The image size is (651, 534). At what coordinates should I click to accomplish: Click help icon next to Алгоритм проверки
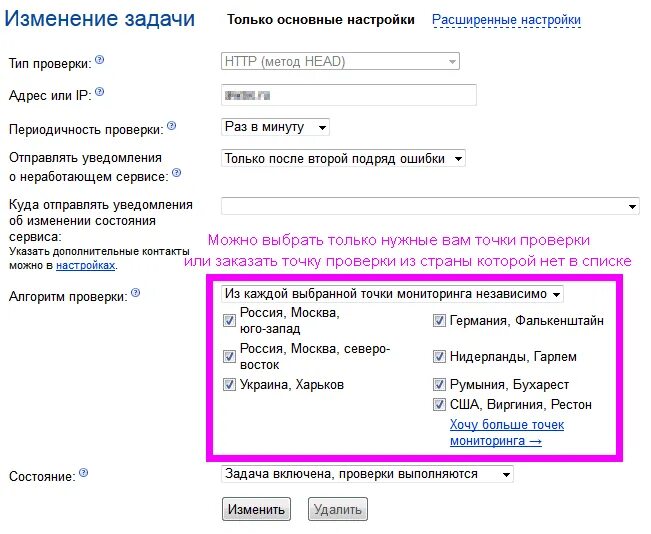tap(135, 293)
